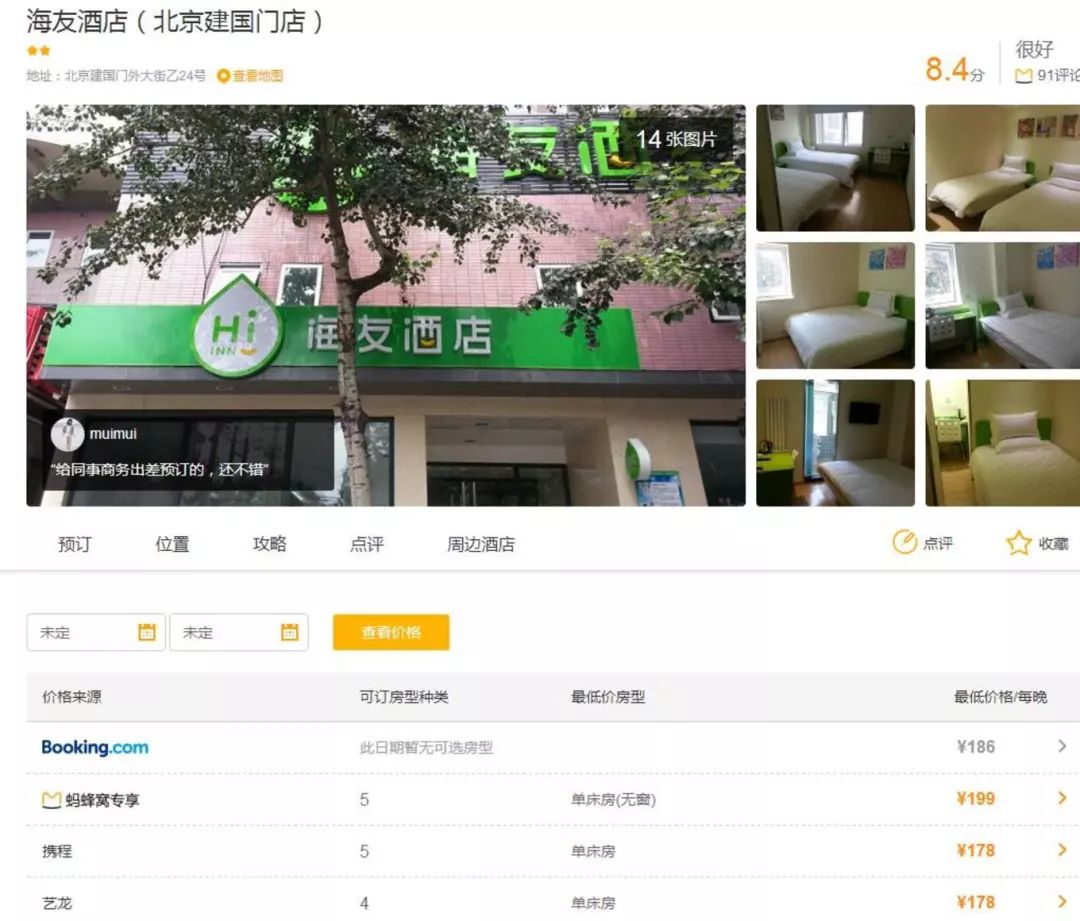Screen dimensions: 1080x921
Task: Switch to the 点评 tab
Action: click(366, 544)
